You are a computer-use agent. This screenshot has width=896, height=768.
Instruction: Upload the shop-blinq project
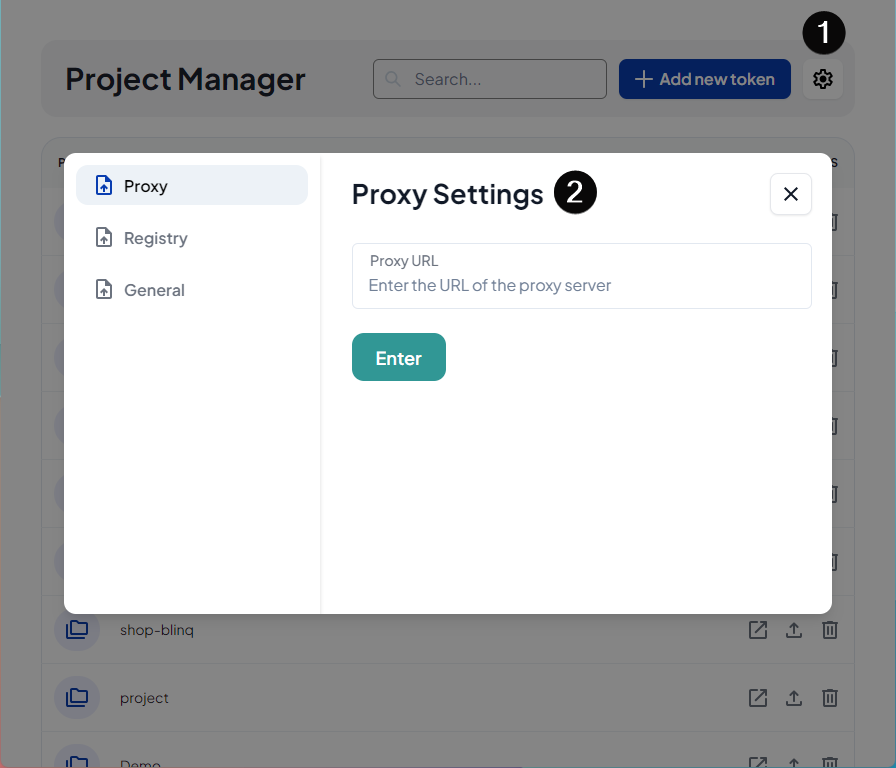[x=793, y=630]
